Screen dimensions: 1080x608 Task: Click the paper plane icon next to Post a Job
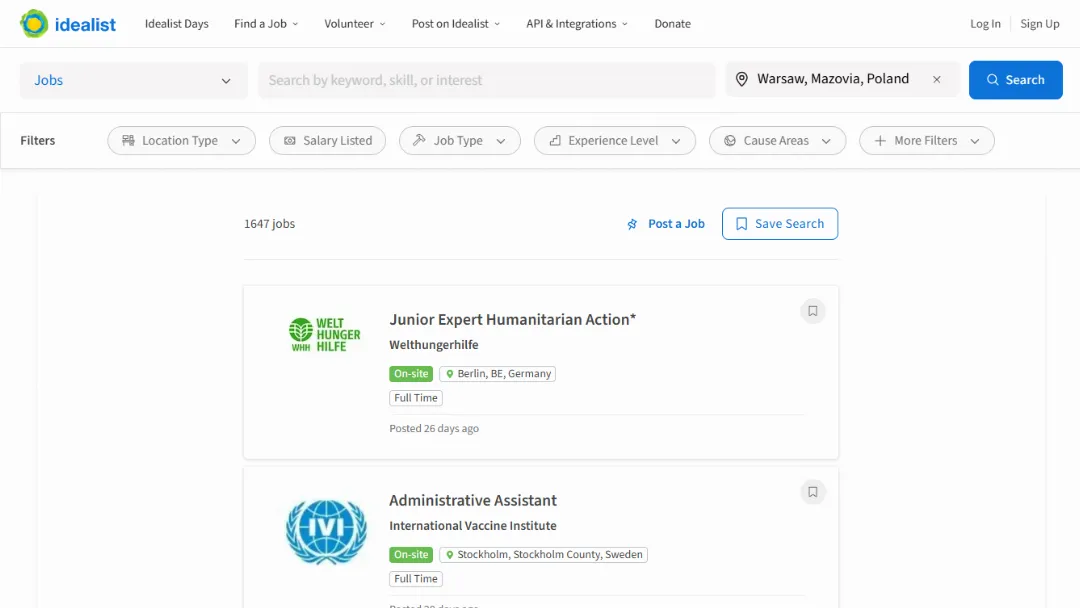coord(631,224)
